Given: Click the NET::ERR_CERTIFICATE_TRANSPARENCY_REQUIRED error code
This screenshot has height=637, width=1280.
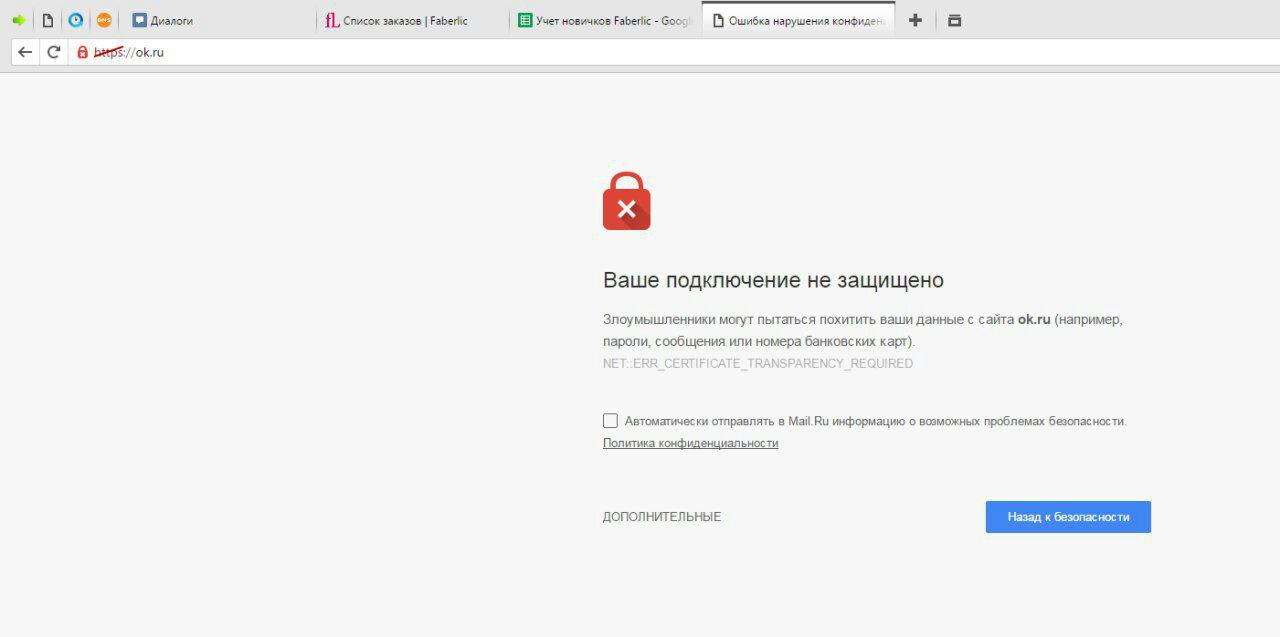Looking at the screenshot, I should click(x=758, y=363).
